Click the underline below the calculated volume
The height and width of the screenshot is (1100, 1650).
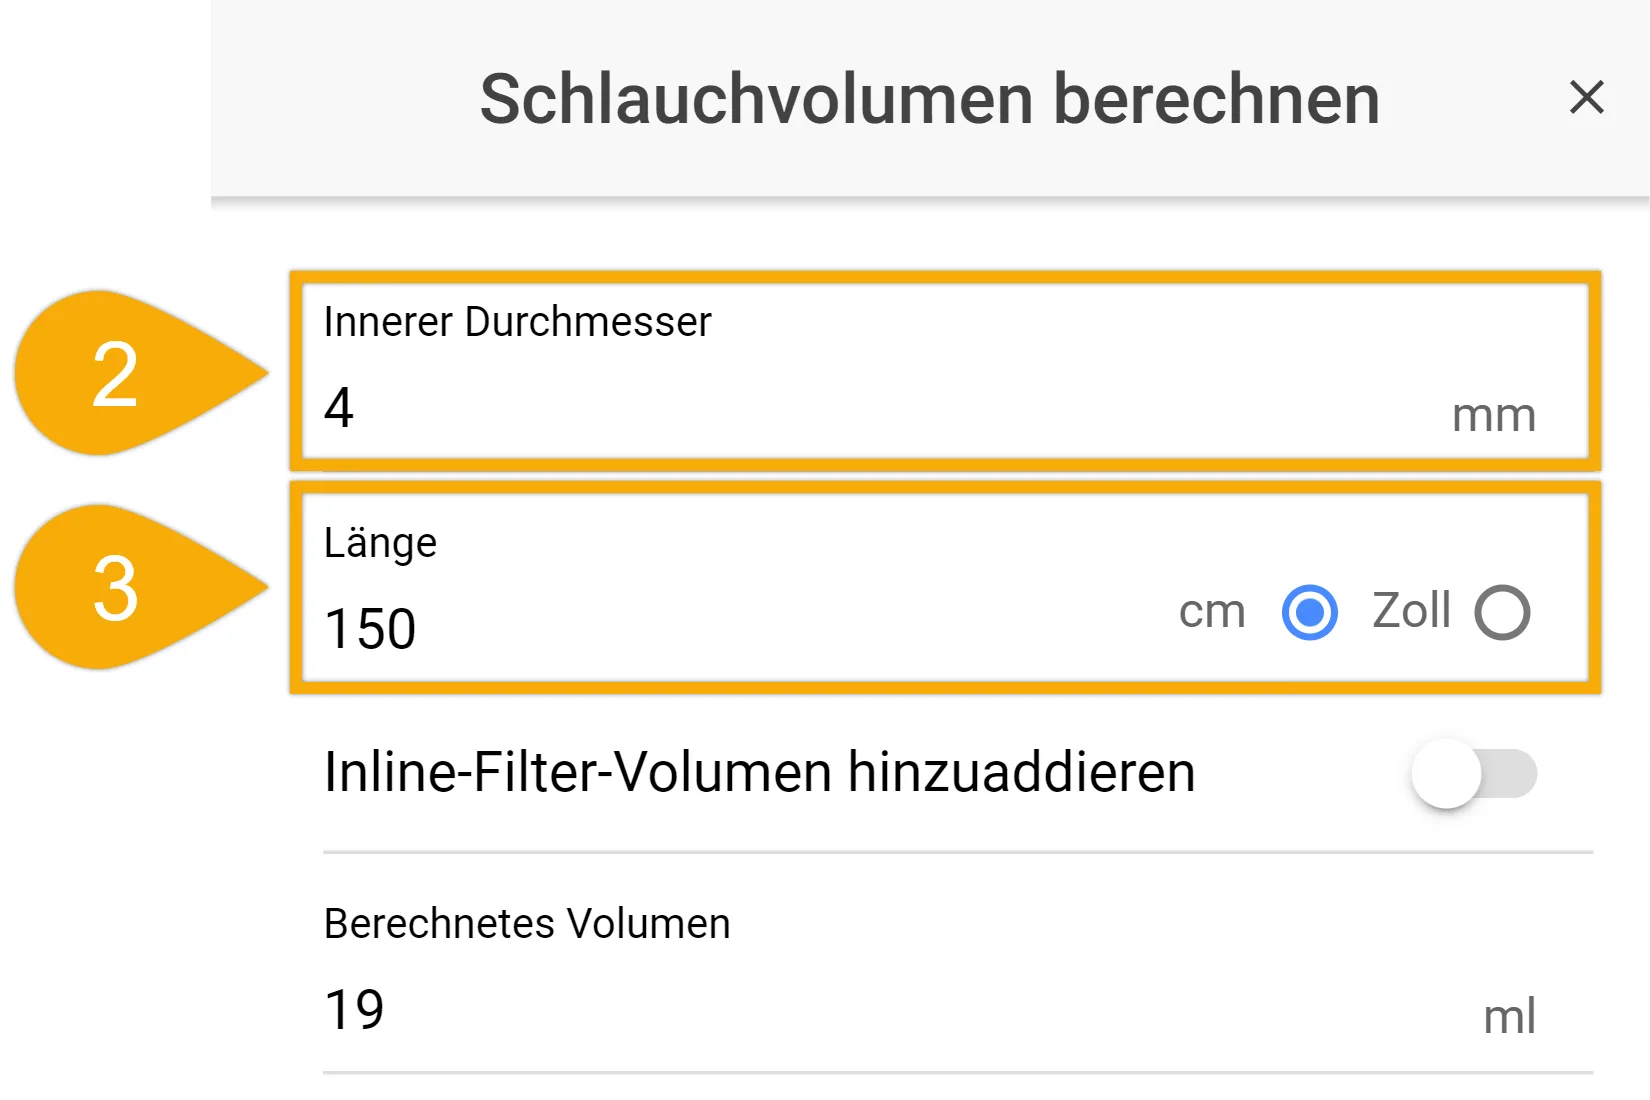tap(957, 1073)
